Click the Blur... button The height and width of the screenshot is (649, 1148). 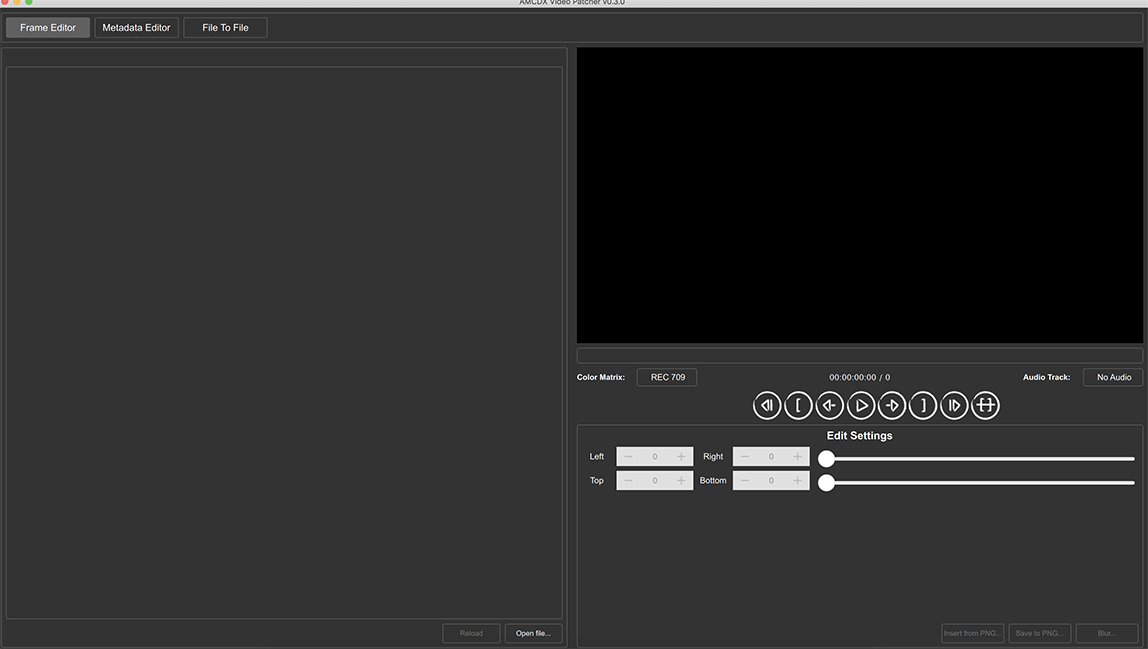[x=1107, y=634]
